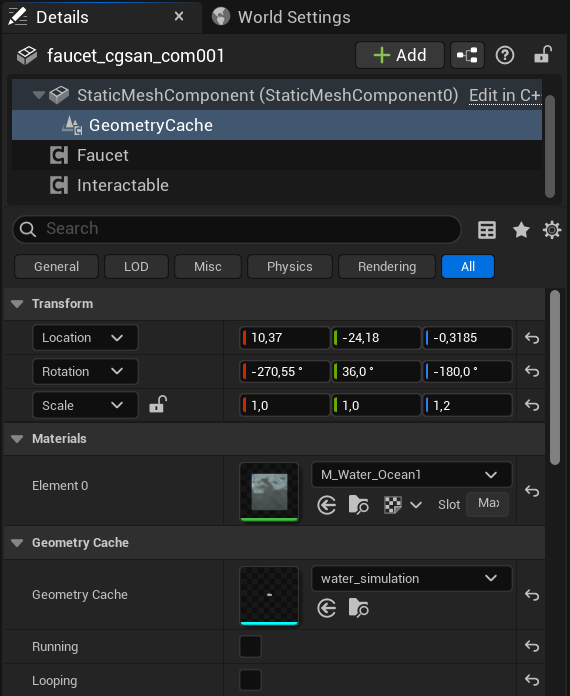Filter by Physics category
The image size is (570, 696).
point(289,266)
